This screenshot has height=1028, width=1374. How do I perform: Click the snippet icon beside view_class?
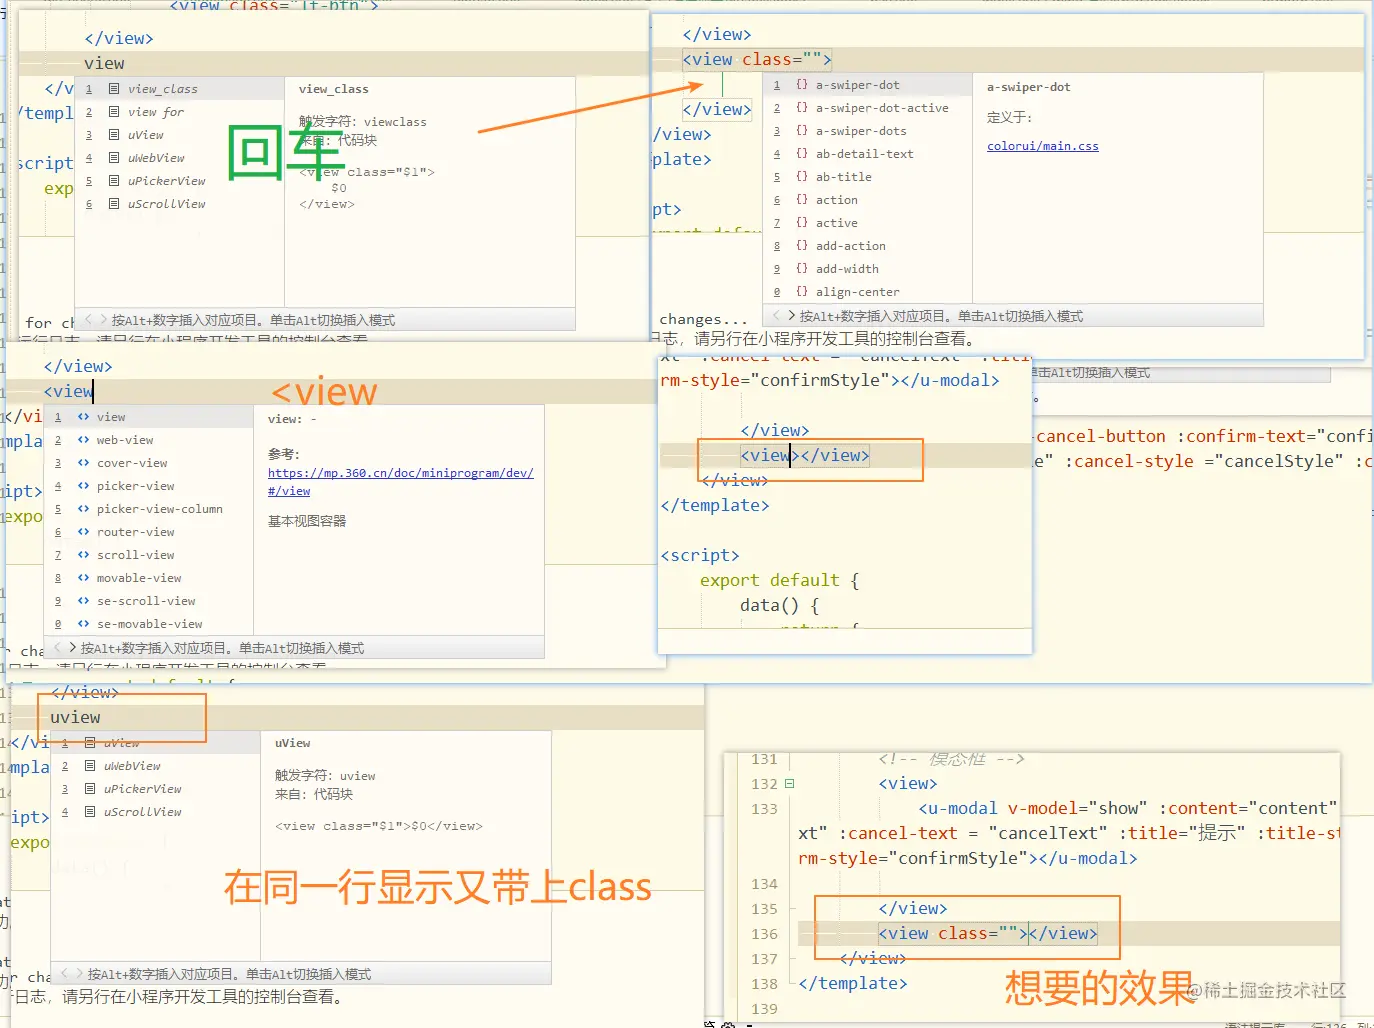point(114,89)
